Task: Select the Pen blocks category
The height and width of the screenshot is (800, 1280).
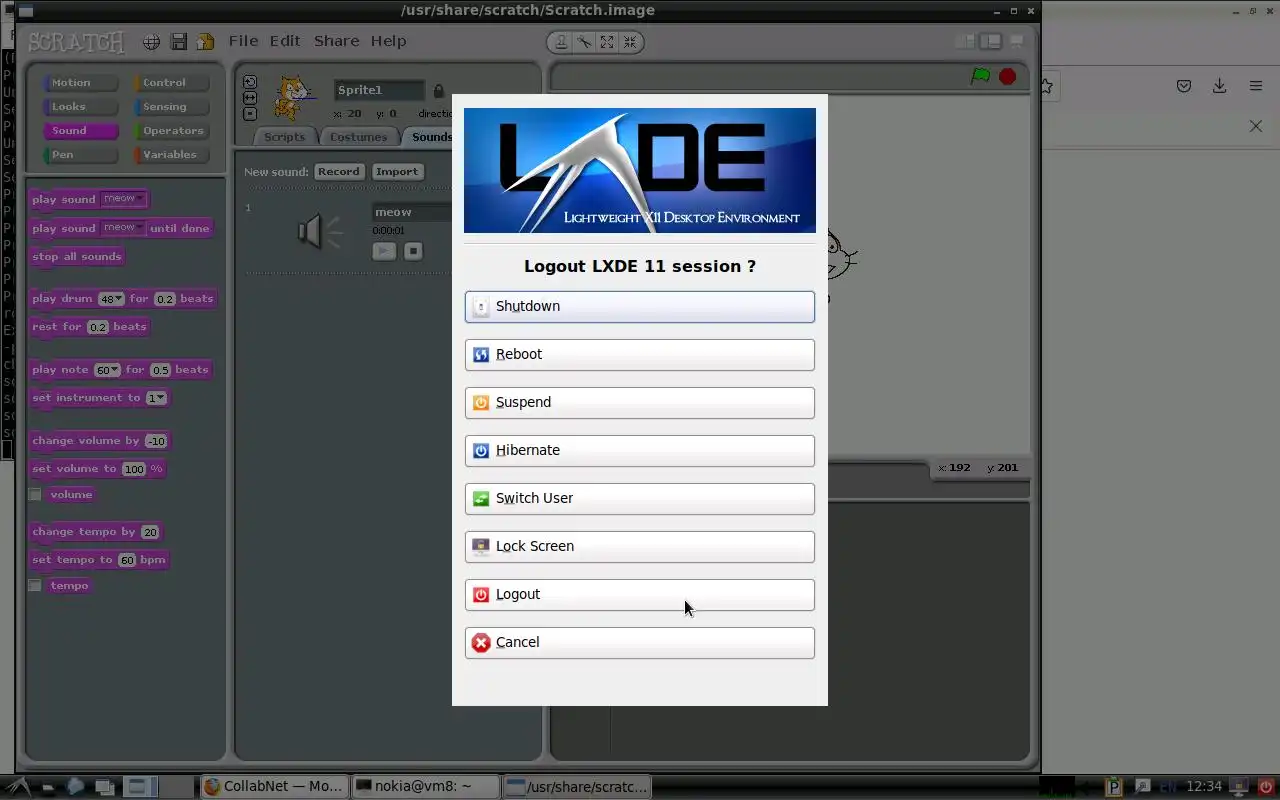Action: pos(80,155)
